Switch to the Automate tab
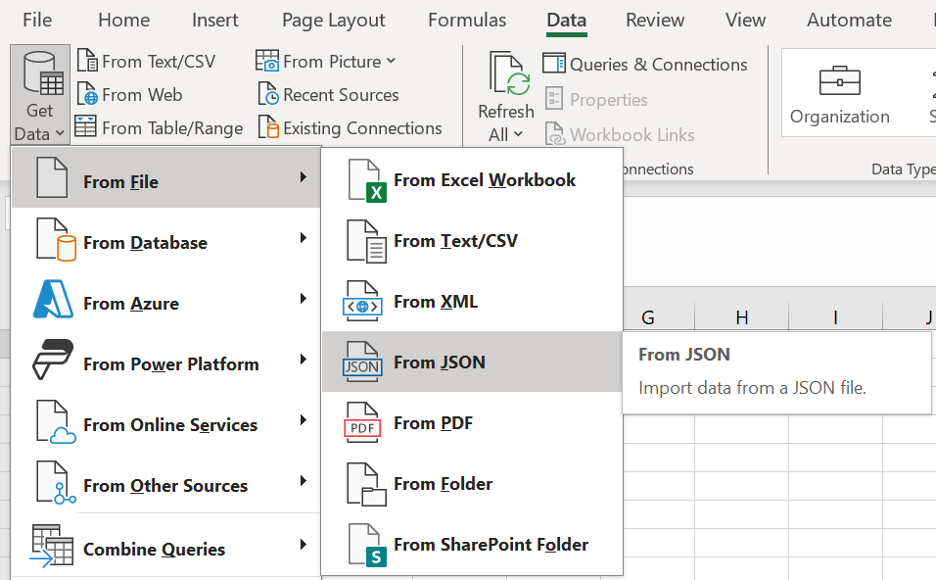The image size is (936, 580). point(849,20)
